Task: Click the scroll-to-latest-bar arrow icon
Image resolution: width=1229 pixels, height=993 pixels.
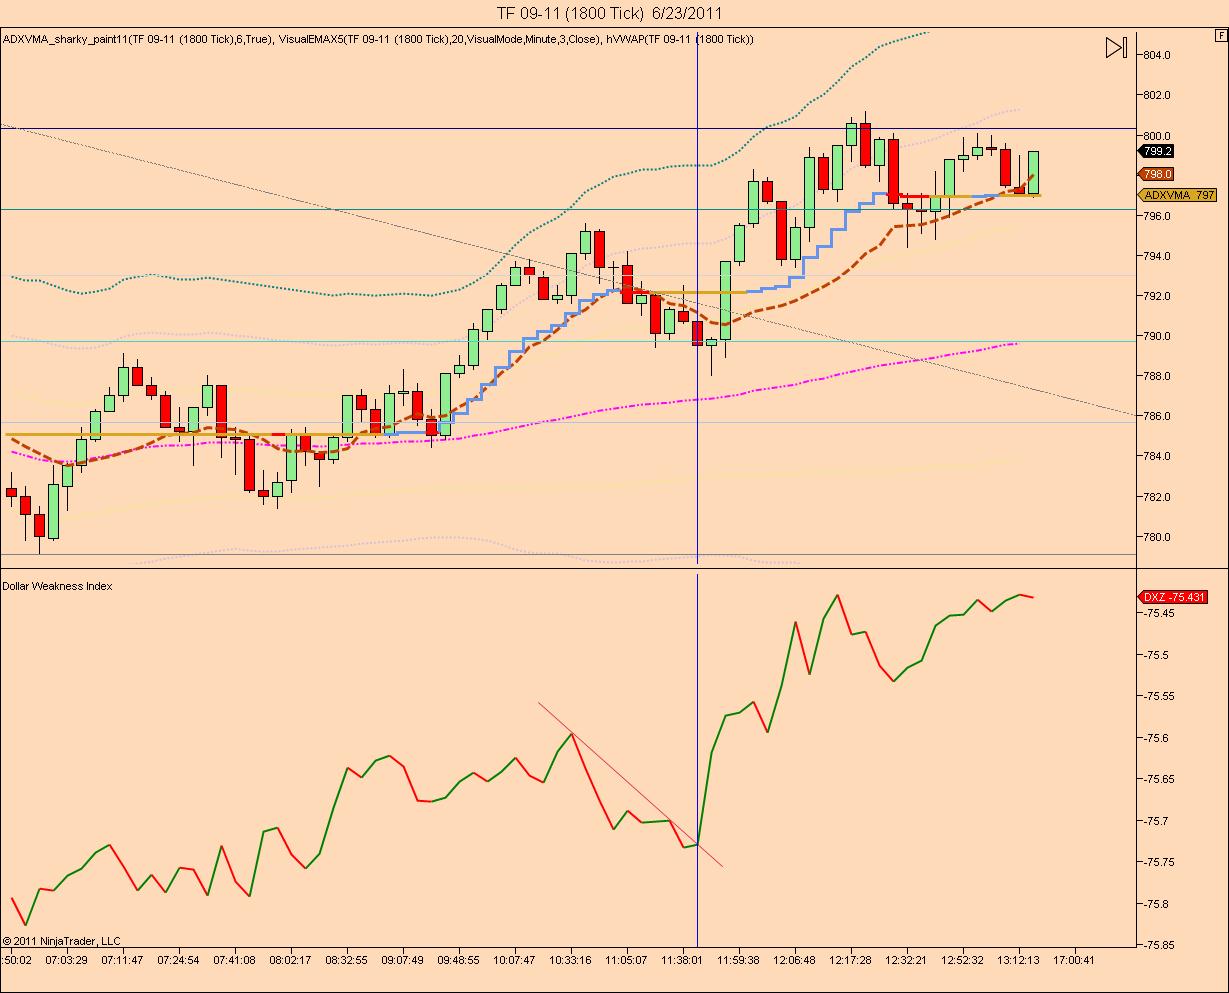Action: [x=1116, y=47]
